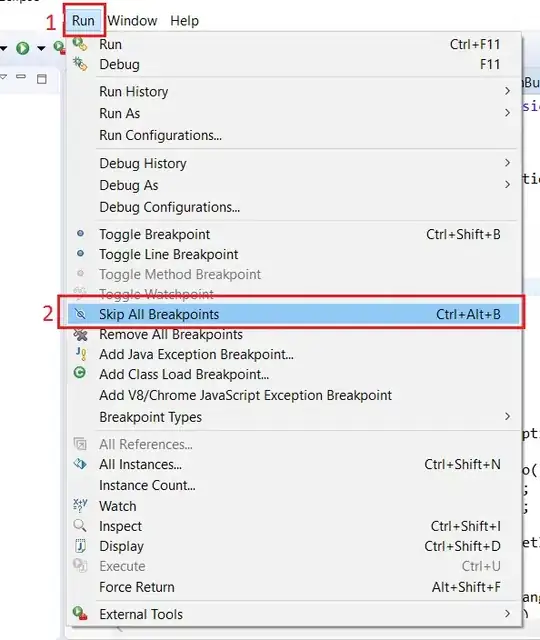Screen dimensions: 540x640
Task: Click the All Instances icon
Action: 80,464
